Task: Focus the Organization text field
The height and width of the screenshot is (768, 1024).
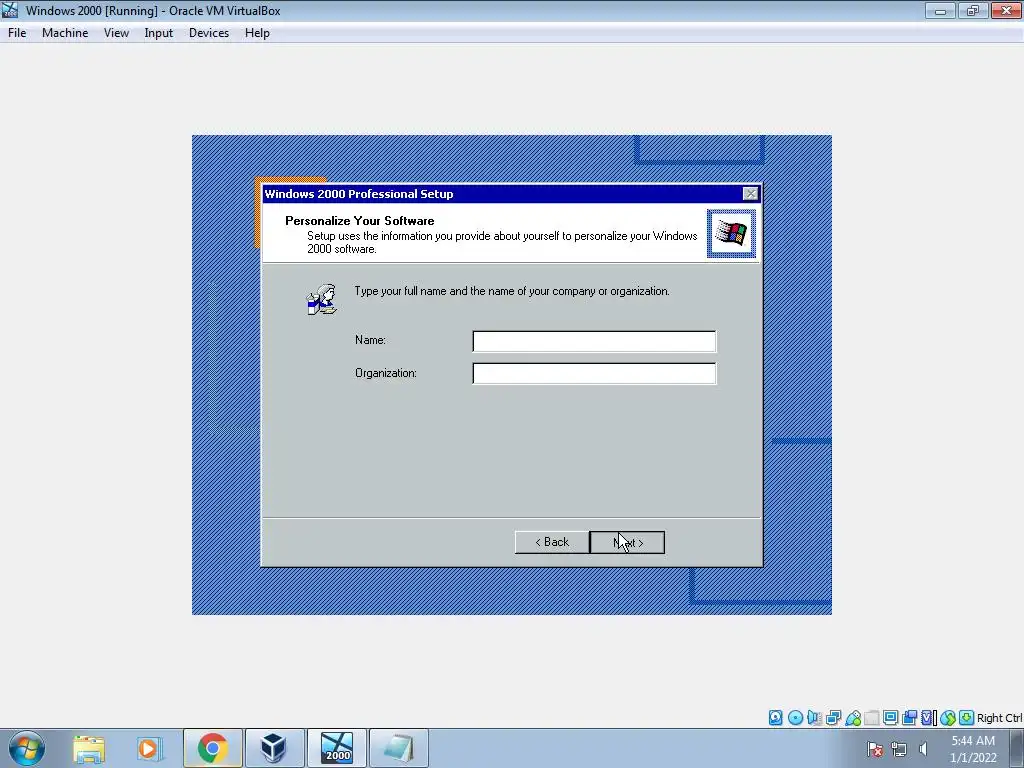Action: [x=594, y=374]
